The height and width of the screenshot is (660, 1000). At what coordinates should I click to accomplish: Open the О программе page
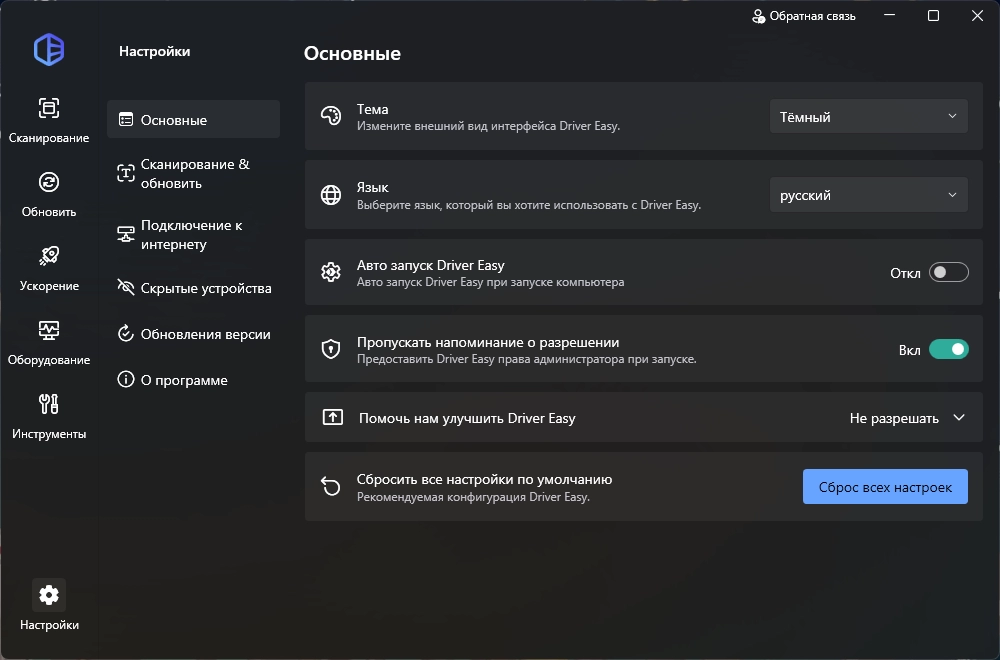pos(184,380)
